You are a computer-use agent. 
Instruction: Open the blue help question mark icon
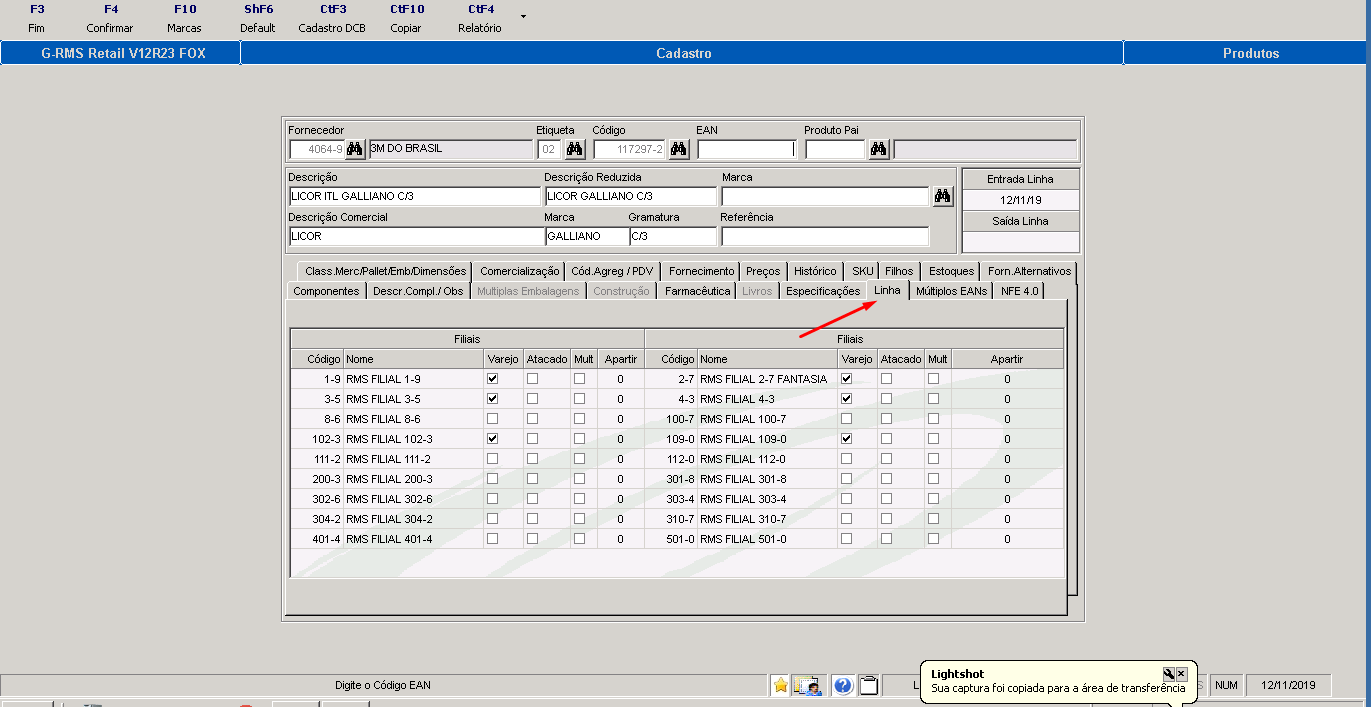click(x=843, y=685)
